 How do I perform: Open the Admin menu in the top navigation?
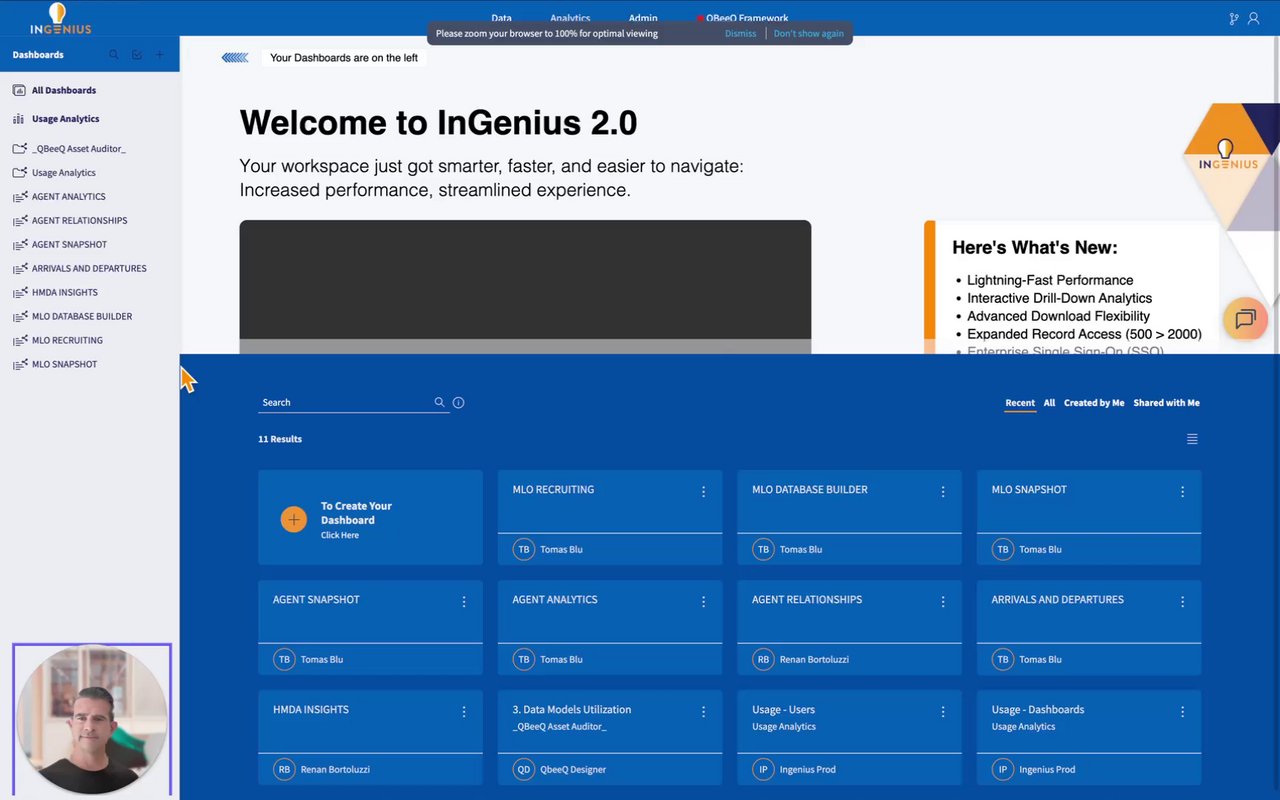point(643,18)
